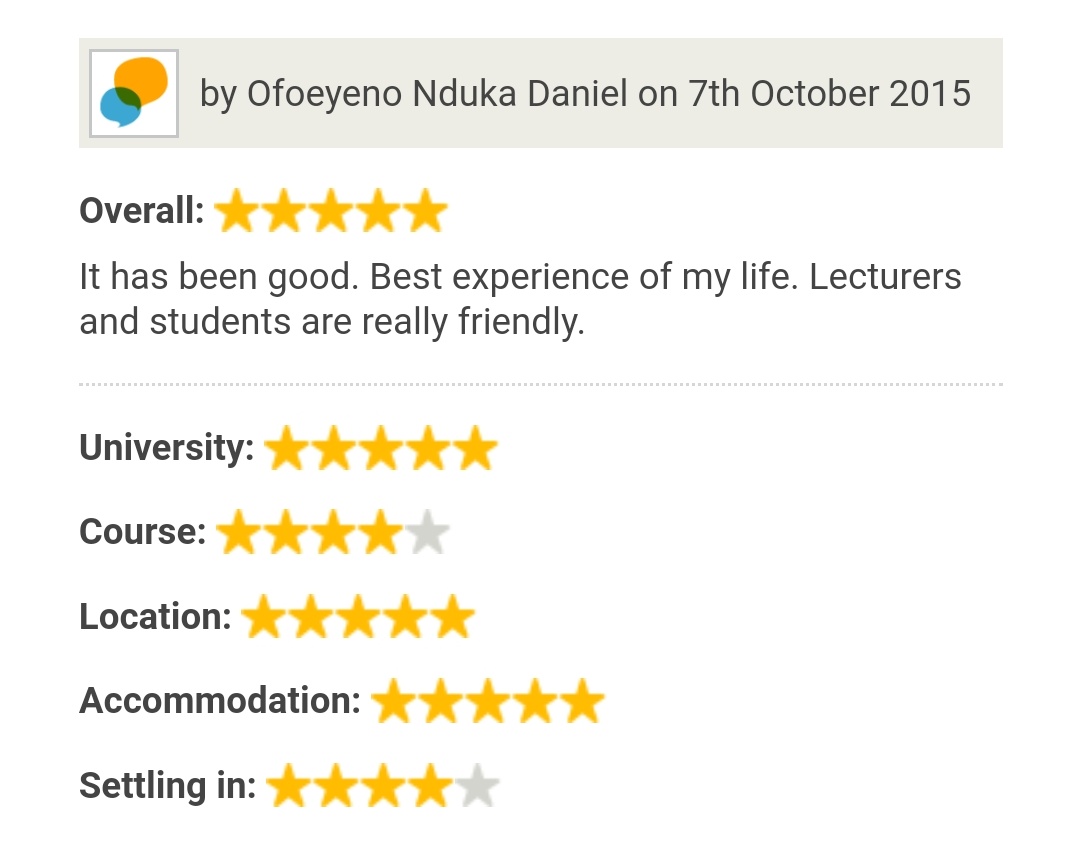Click the speech bubble reviewer avatar icon
Screen dimensions: 1080x845
(134, 93)
